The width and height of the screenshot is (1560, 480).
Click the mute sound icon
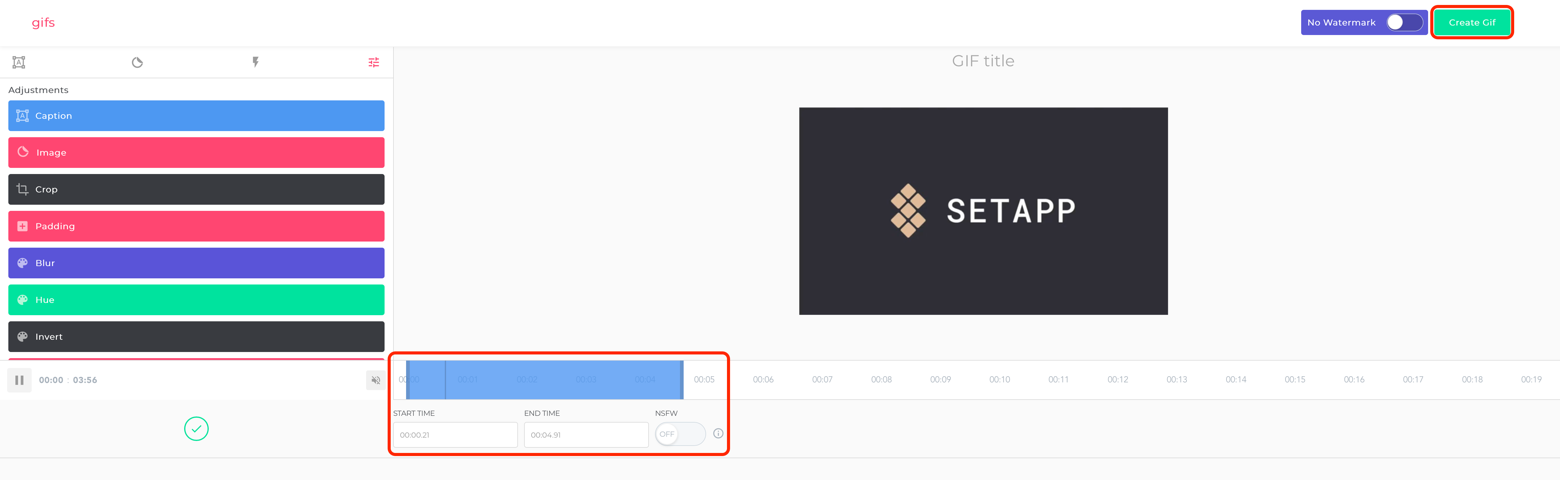pyautogui.click(x=375, y=380)
